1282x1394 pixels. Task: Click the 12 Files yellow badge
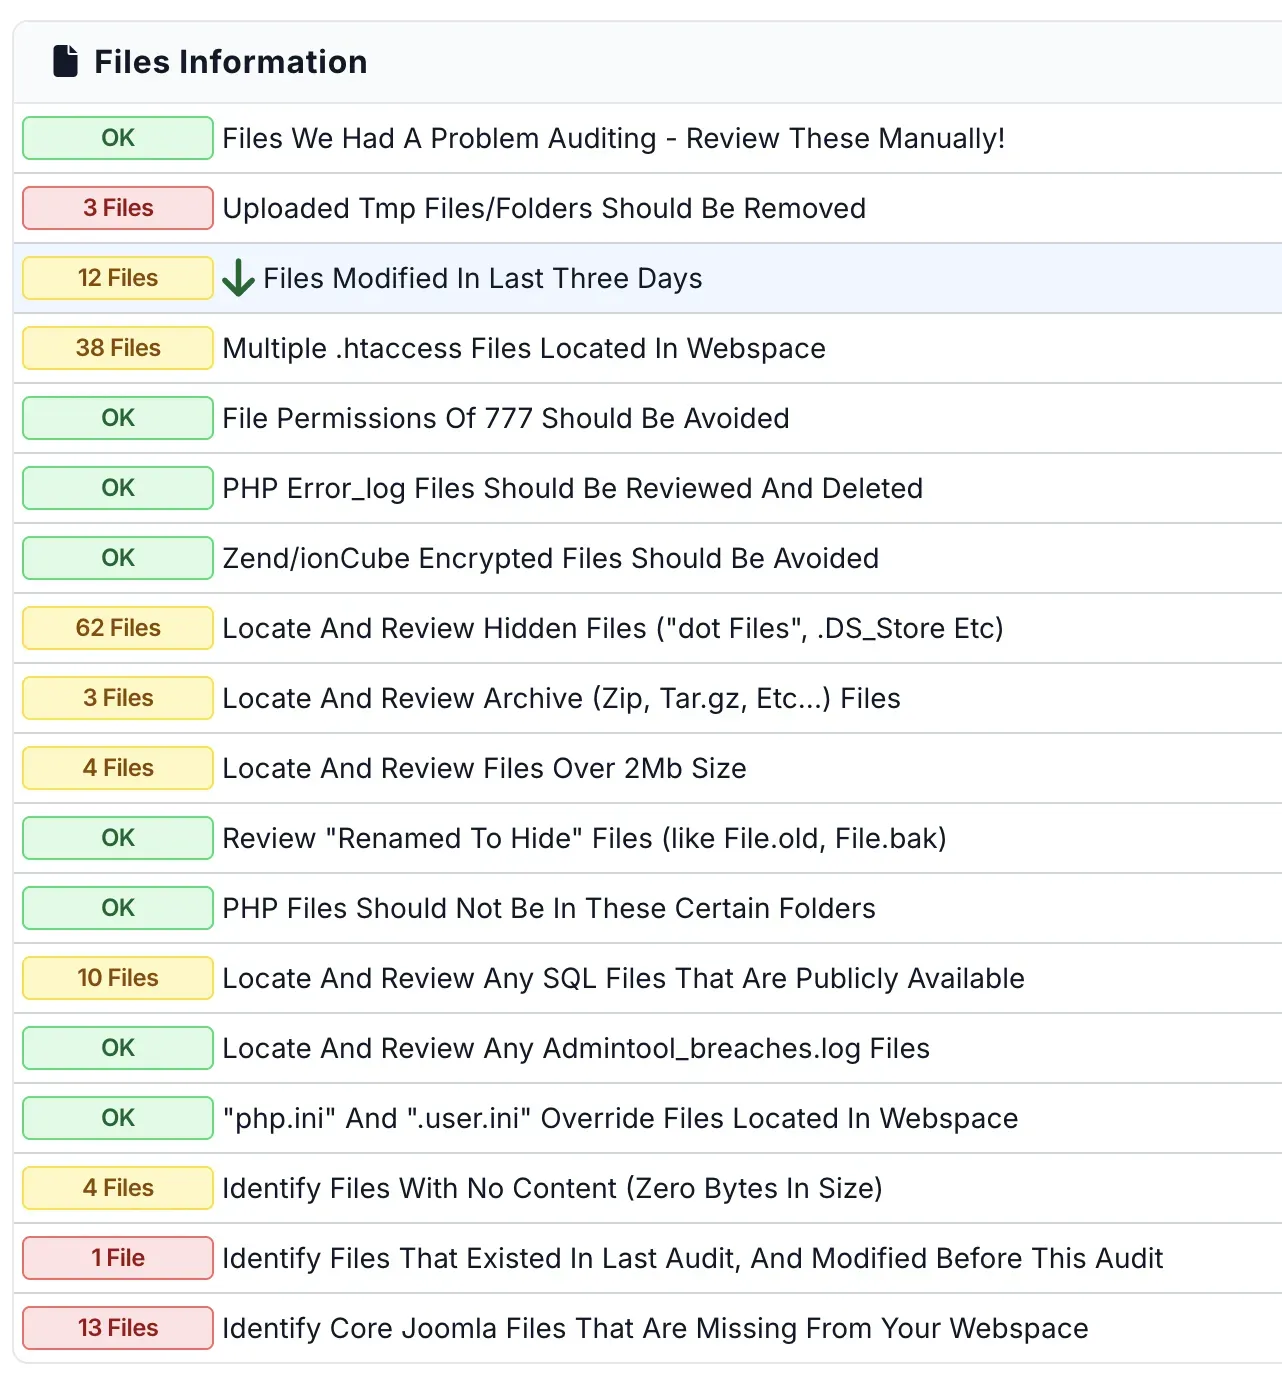click(117, 278)
